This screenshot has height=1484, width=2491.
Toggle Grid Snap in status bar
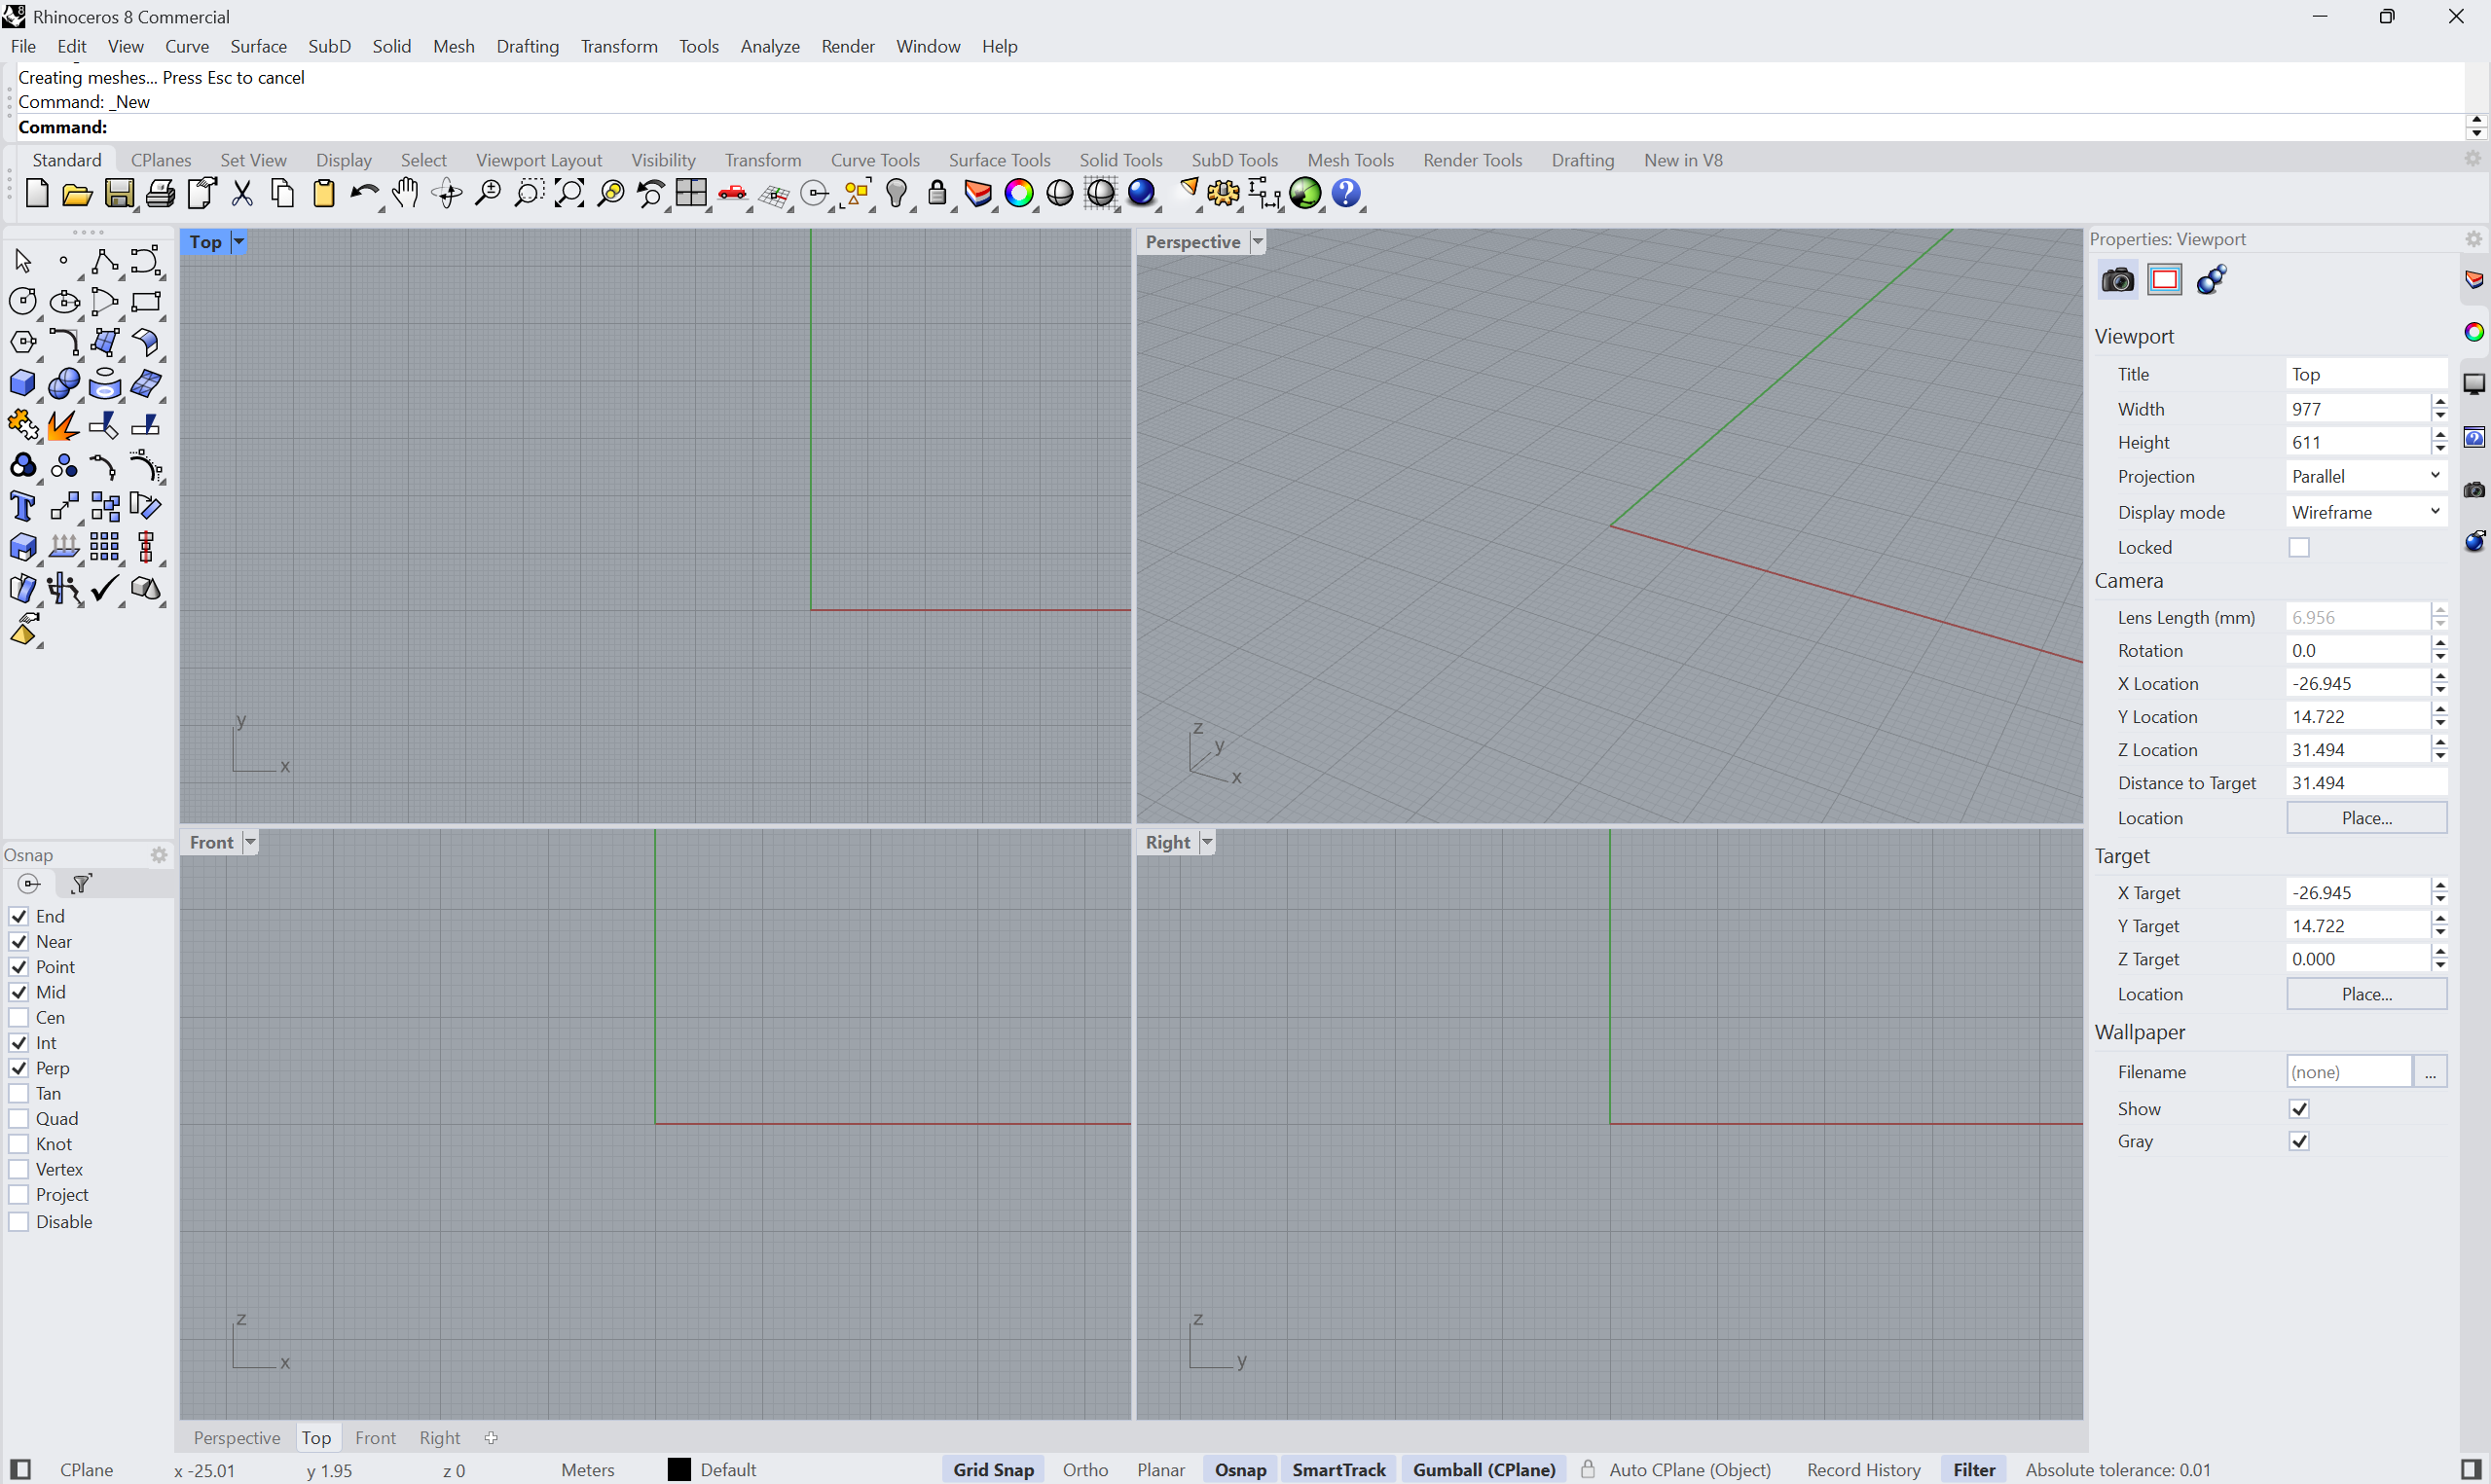pyautogui.click(x=993, y=1469)
